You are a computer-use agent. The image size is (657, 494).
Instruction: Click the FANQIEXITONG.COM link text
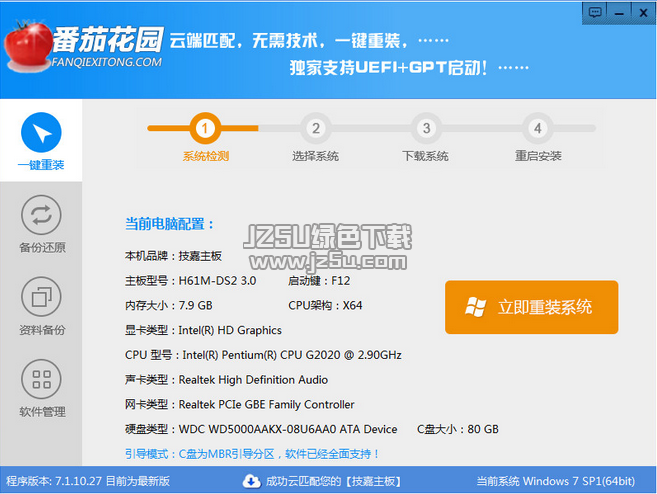107,62
